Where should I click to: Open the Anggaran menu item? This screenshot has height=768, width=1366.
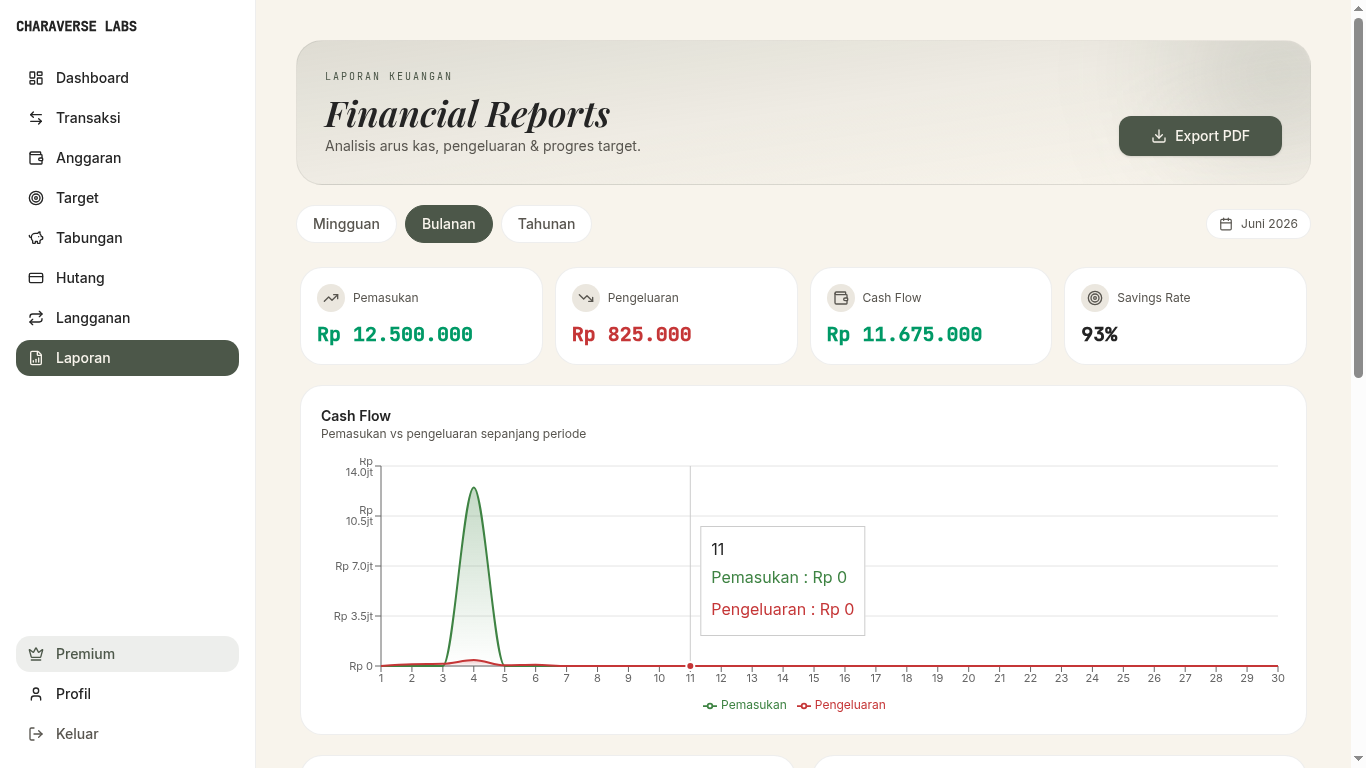(127, 158)
